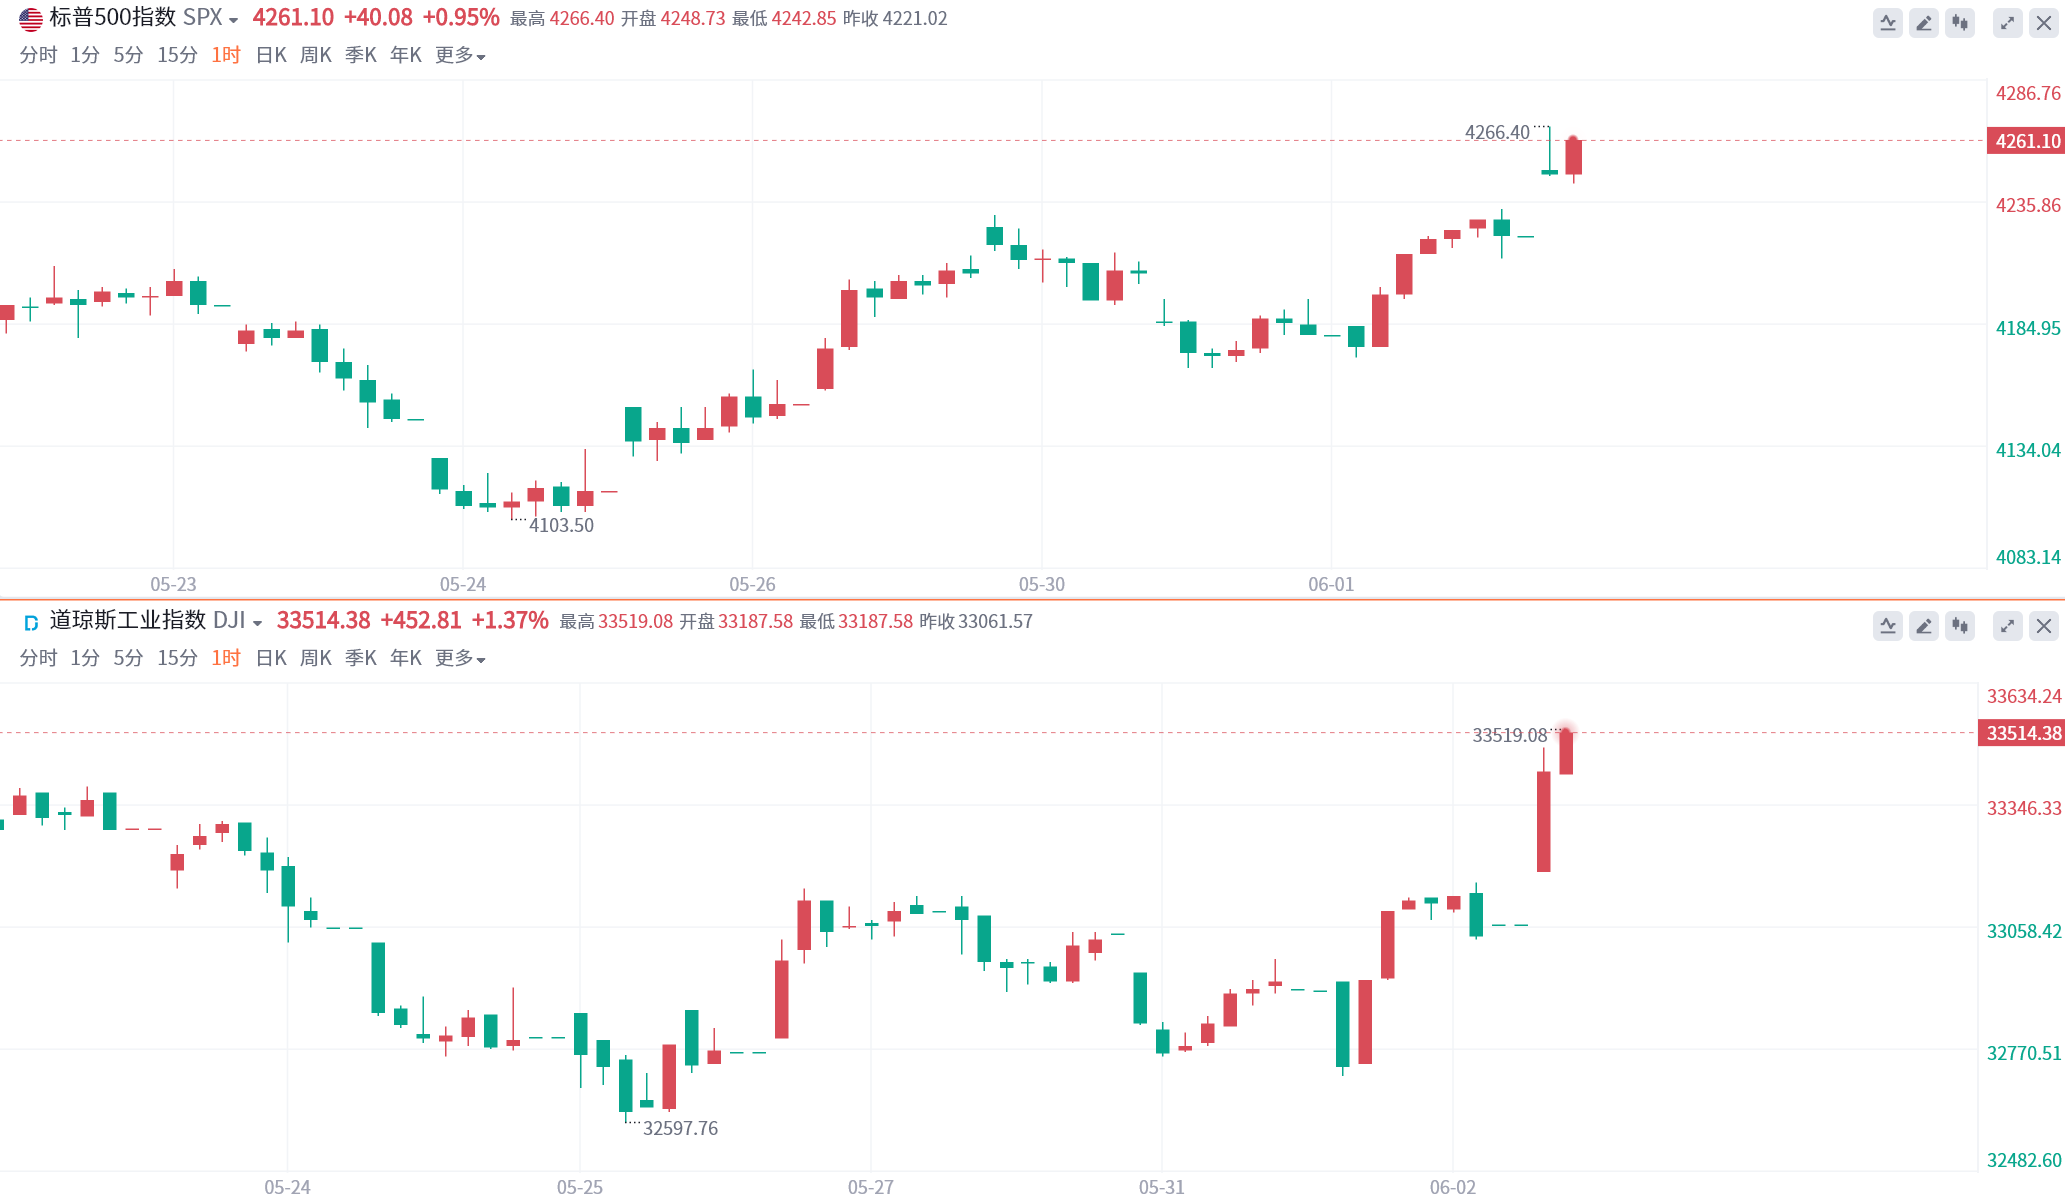Select 15分 interval on the DJI chart

(177, 658)
